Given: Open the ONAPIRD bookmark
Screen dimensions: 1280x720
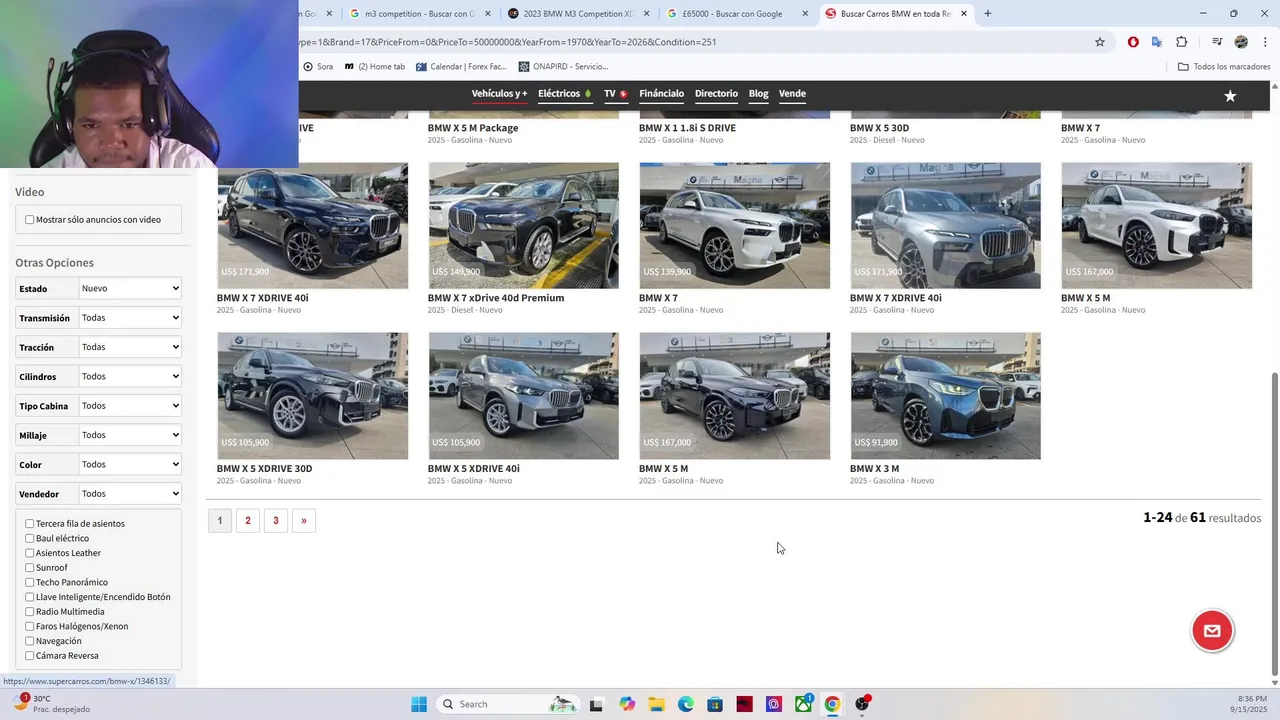Looking at the screenshot, I should (563, 67).
